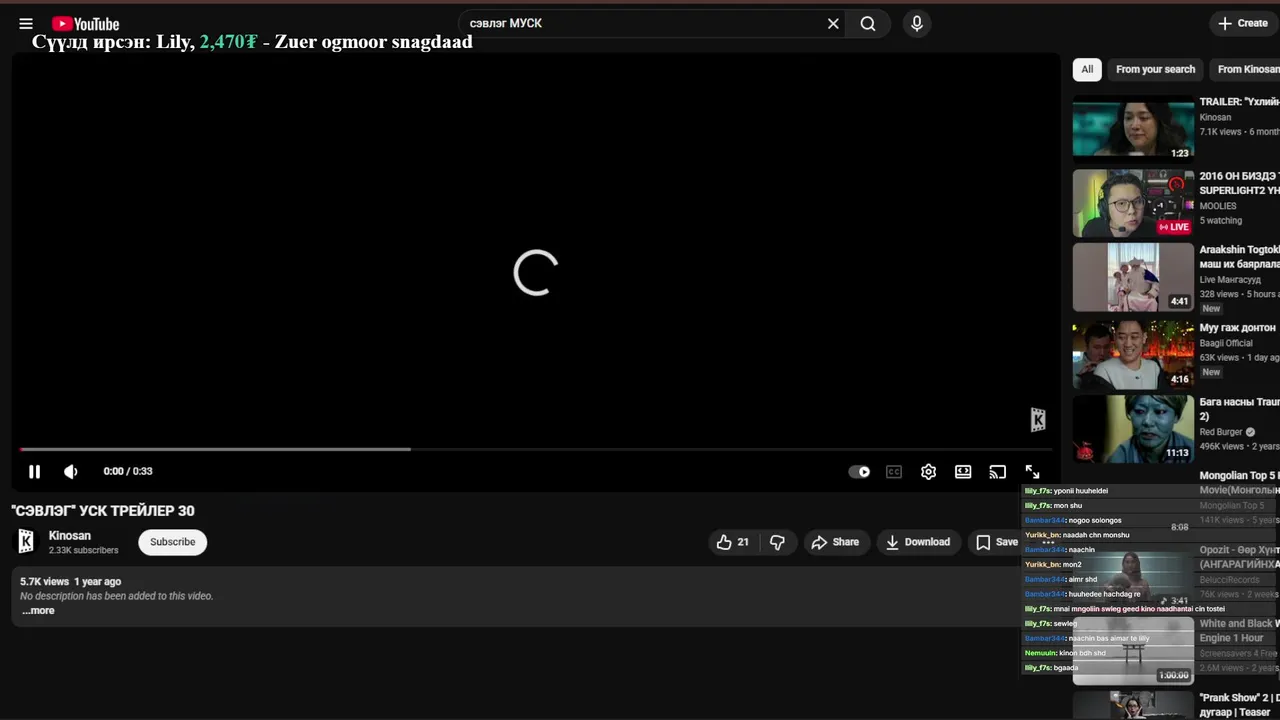This screenshot has height=720, width=1280.
Task: Cast video to a TV
Action: tap(997, 472)
